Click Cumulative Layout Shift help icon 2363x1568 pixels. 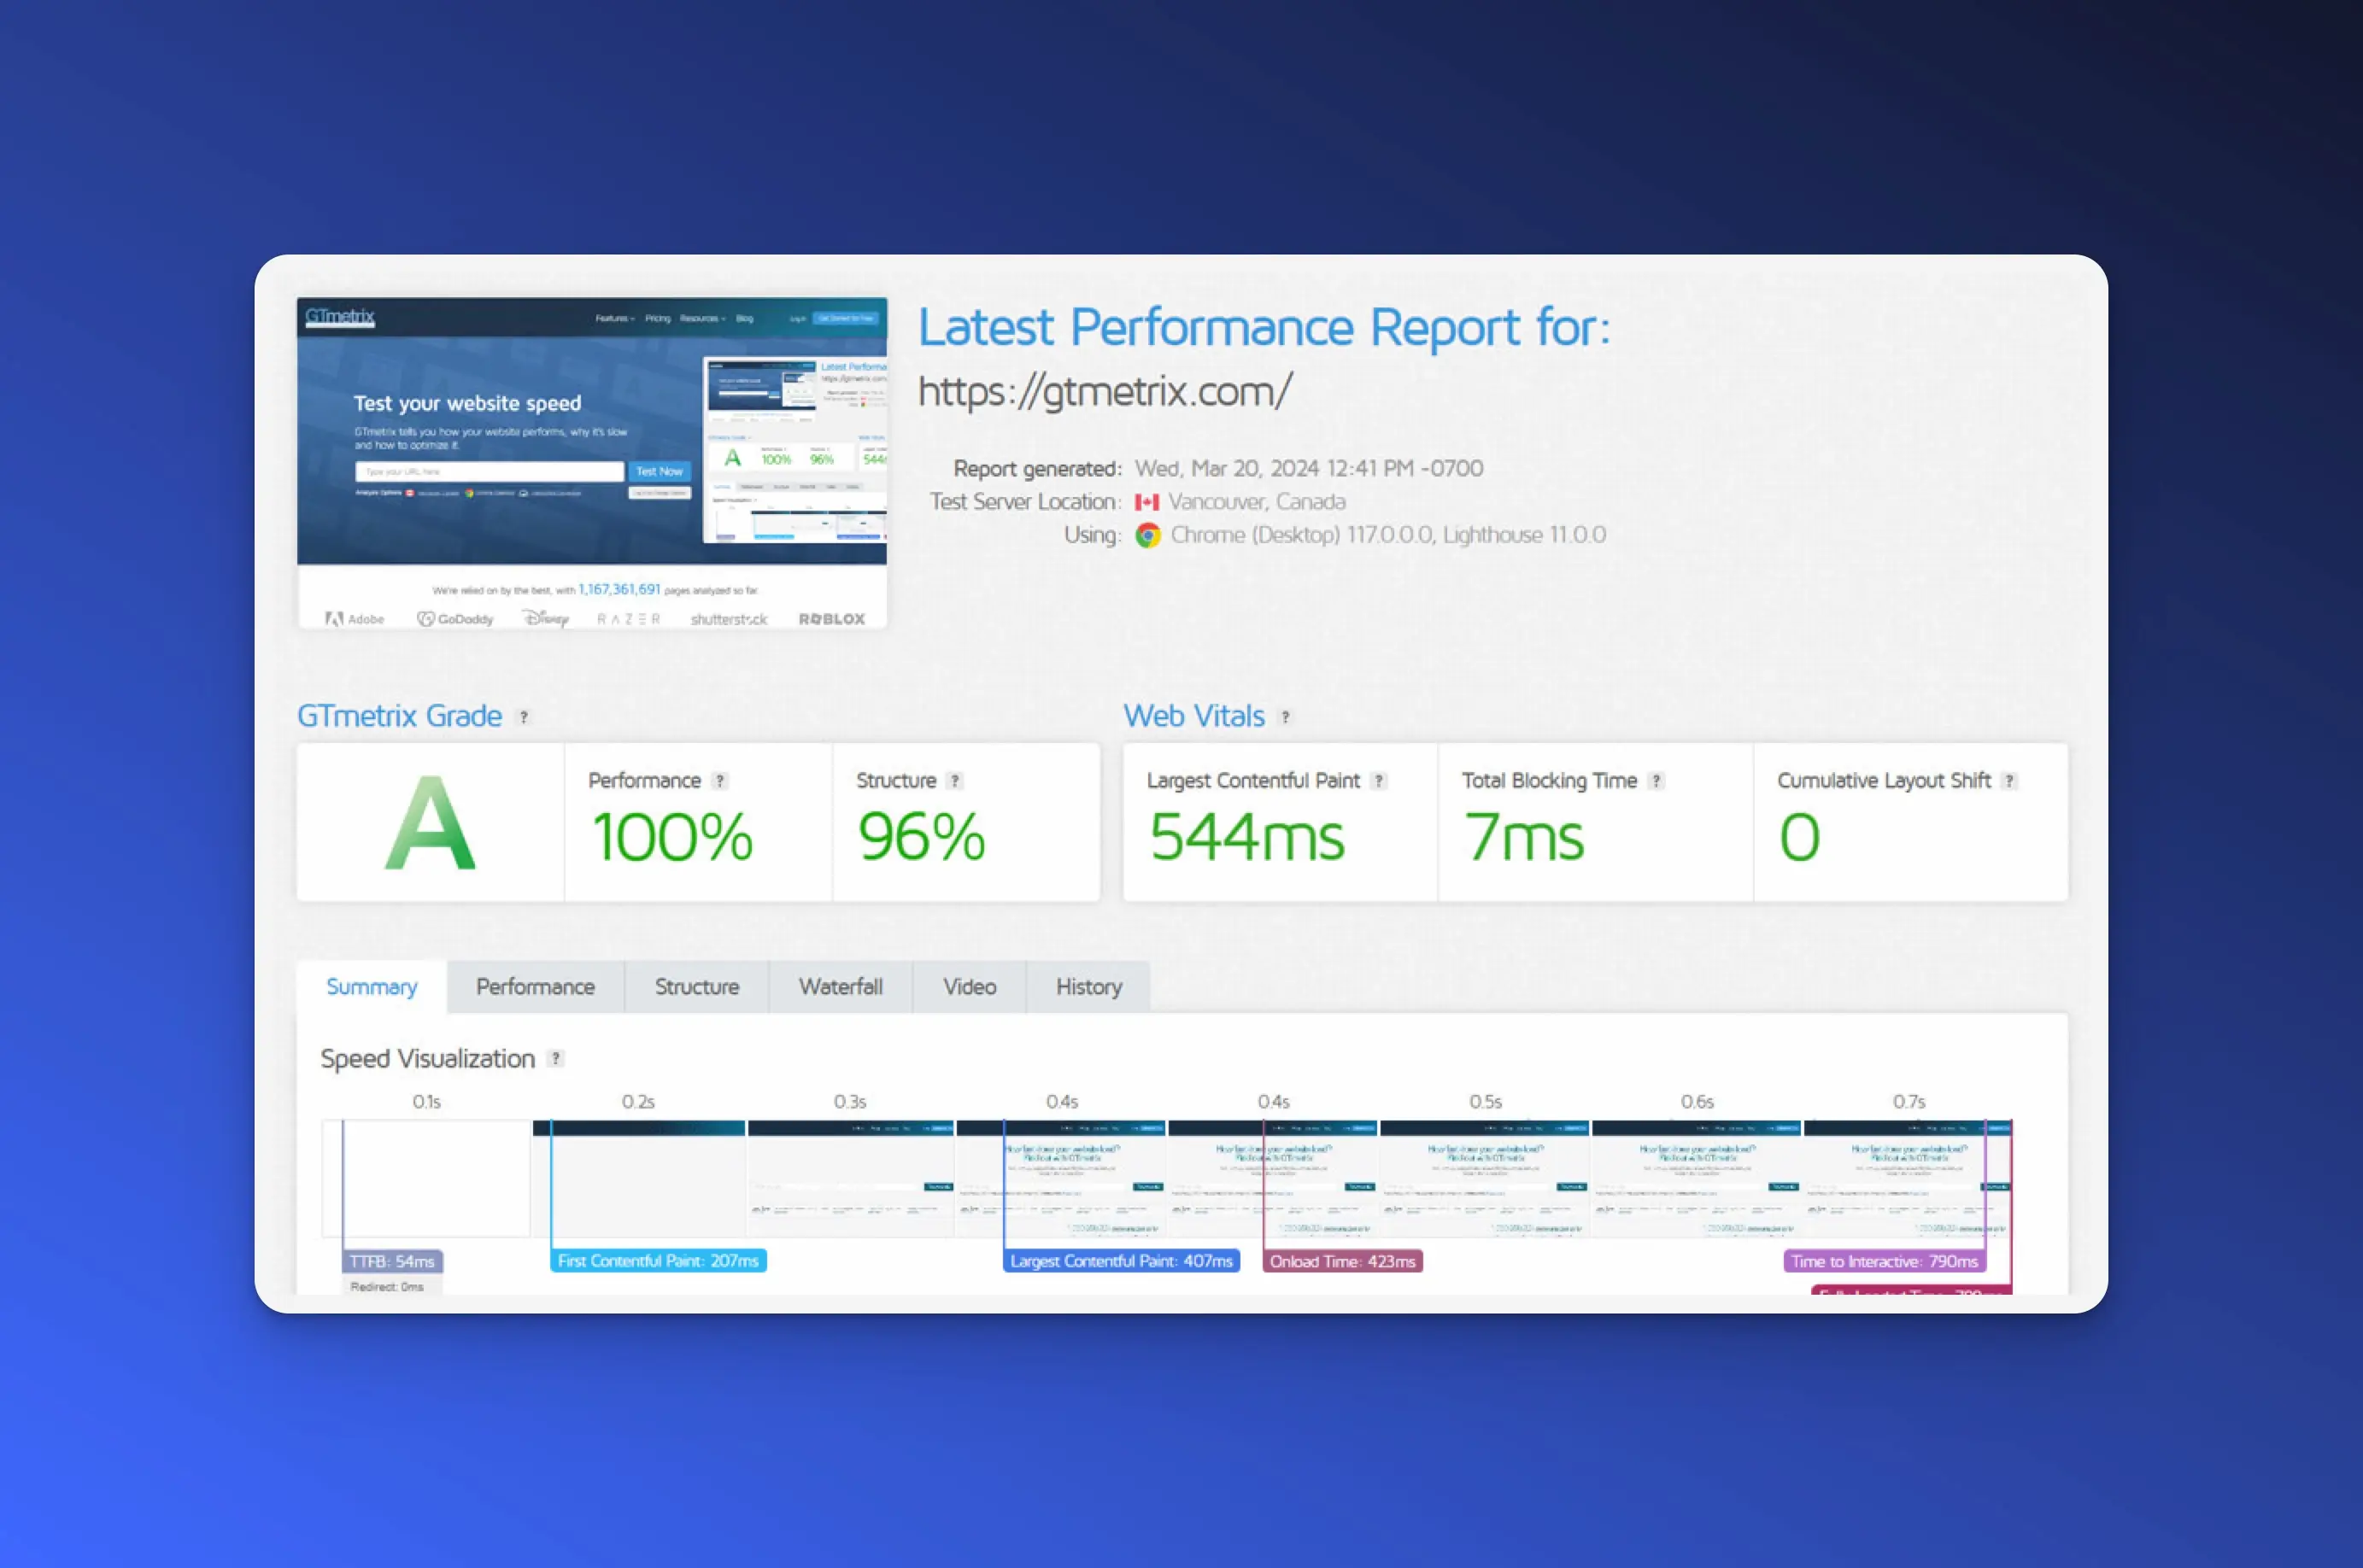2009,781
